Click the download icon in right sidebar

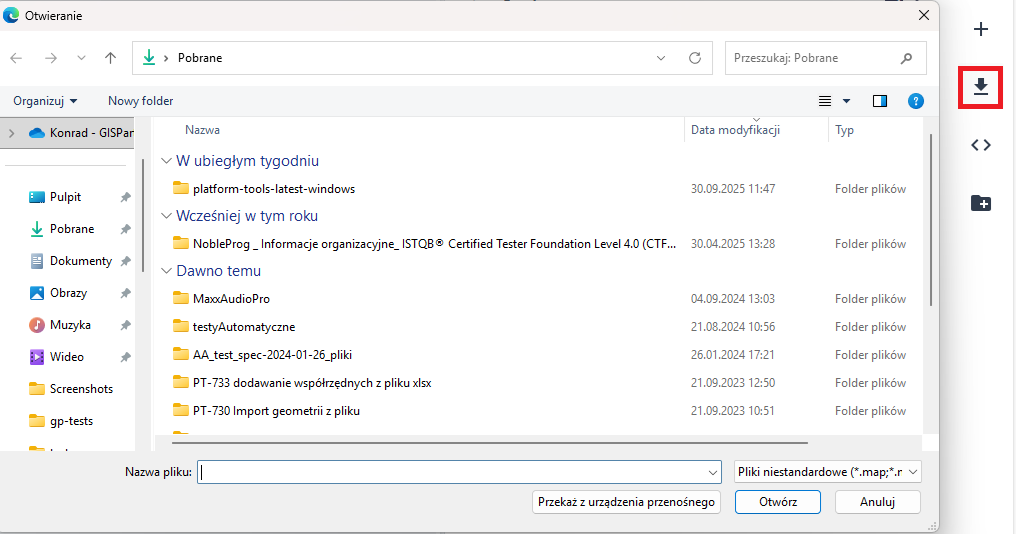[980, 86]
